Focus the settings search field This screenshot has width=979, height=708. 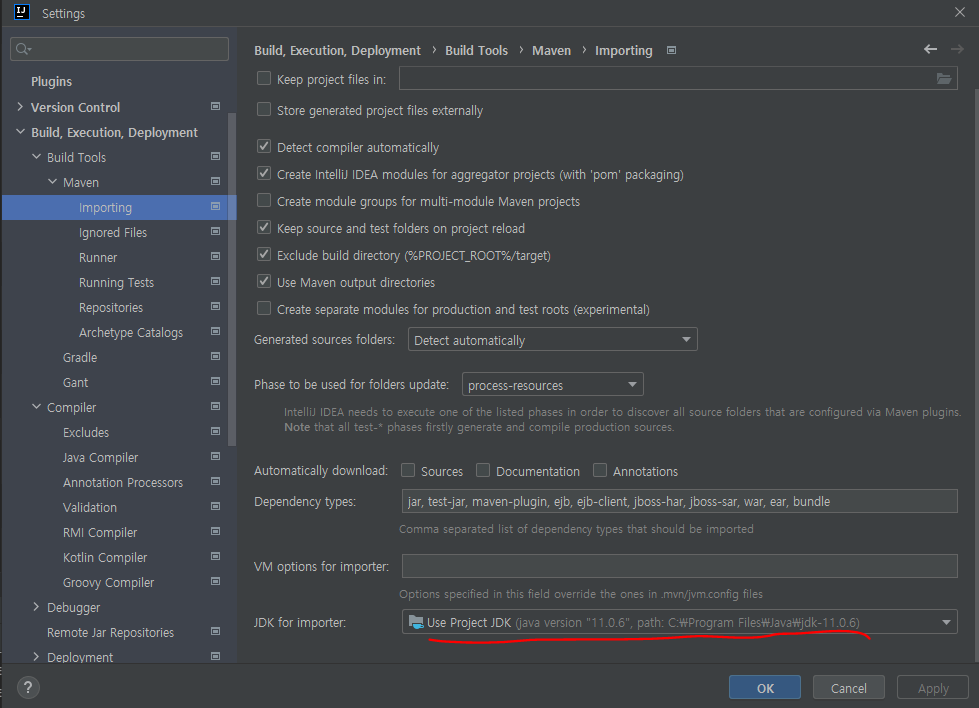click(119, 49)
